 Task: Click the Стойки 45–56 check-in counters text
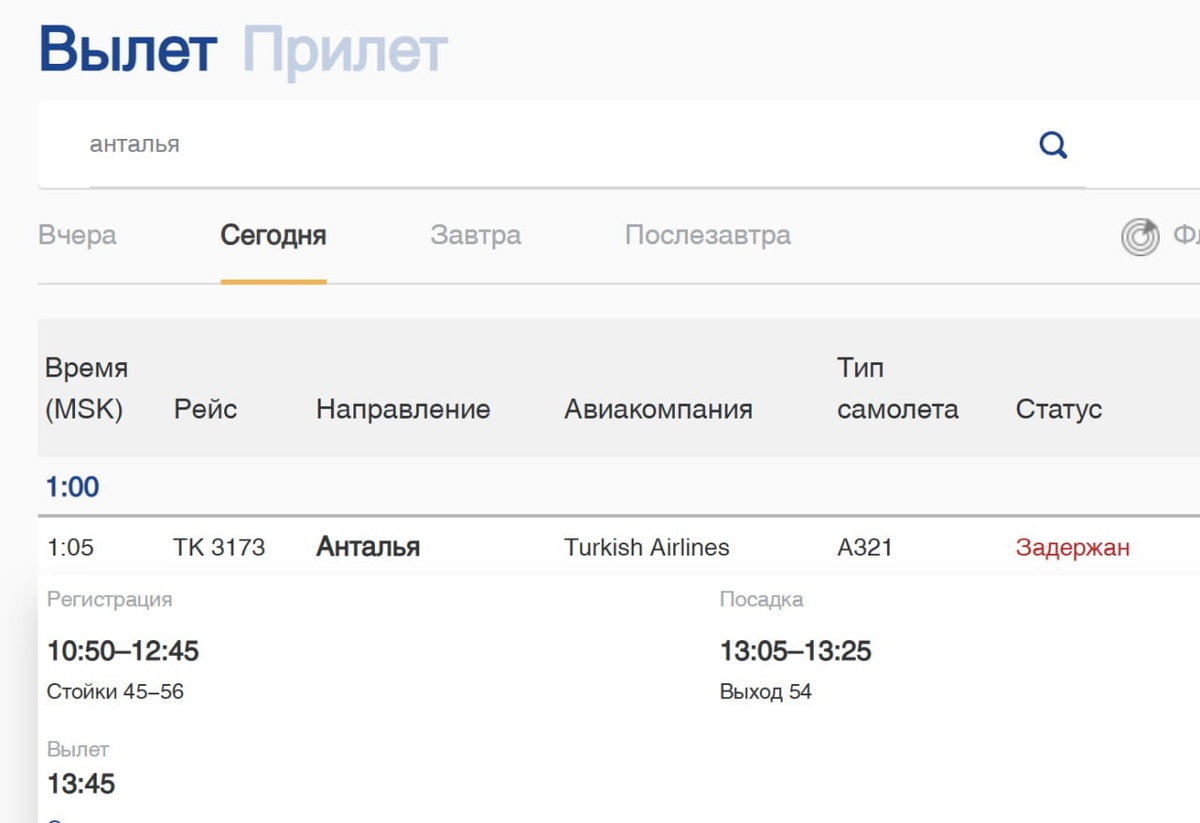click(115, 692)
